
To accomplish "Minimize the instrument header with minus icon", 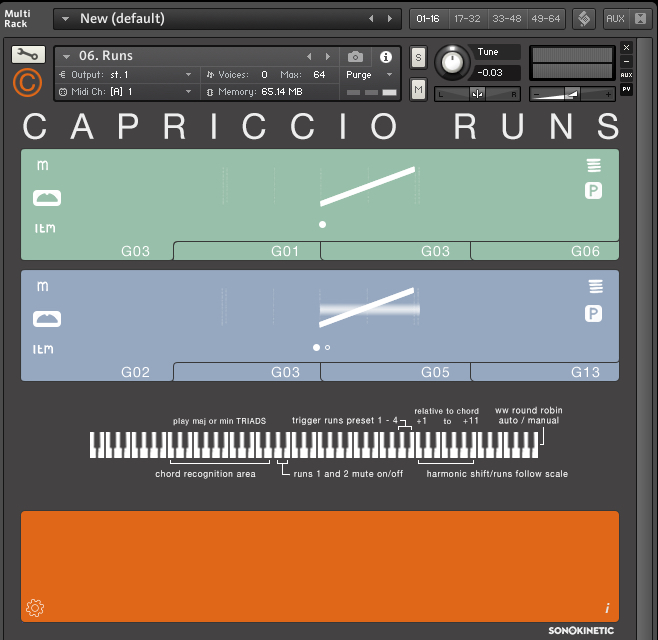I will coord(626,61).
